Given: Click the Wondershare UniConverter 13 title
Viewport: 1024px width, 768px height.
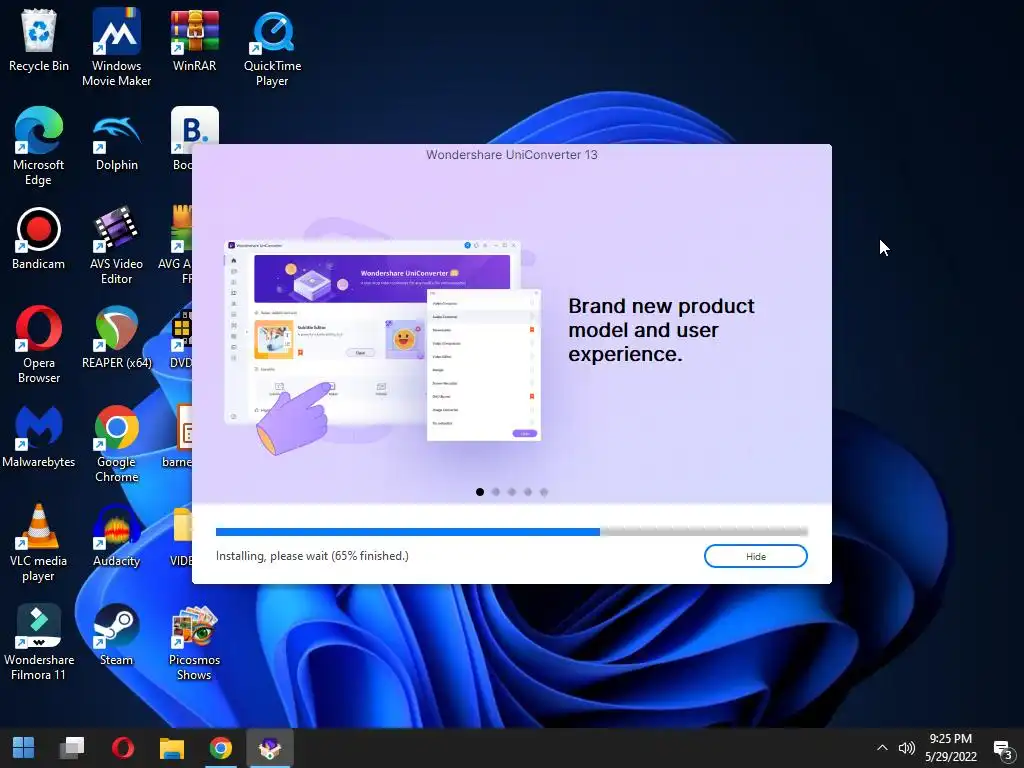Looking at the screenshot, I should click(x=512, y=155).
